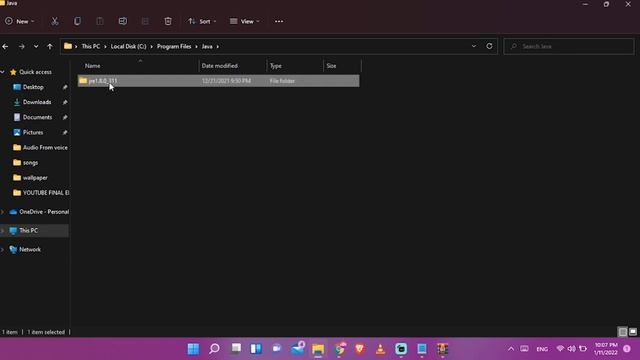
Task: Expand the This PC tree node
Action: [3, 231]
